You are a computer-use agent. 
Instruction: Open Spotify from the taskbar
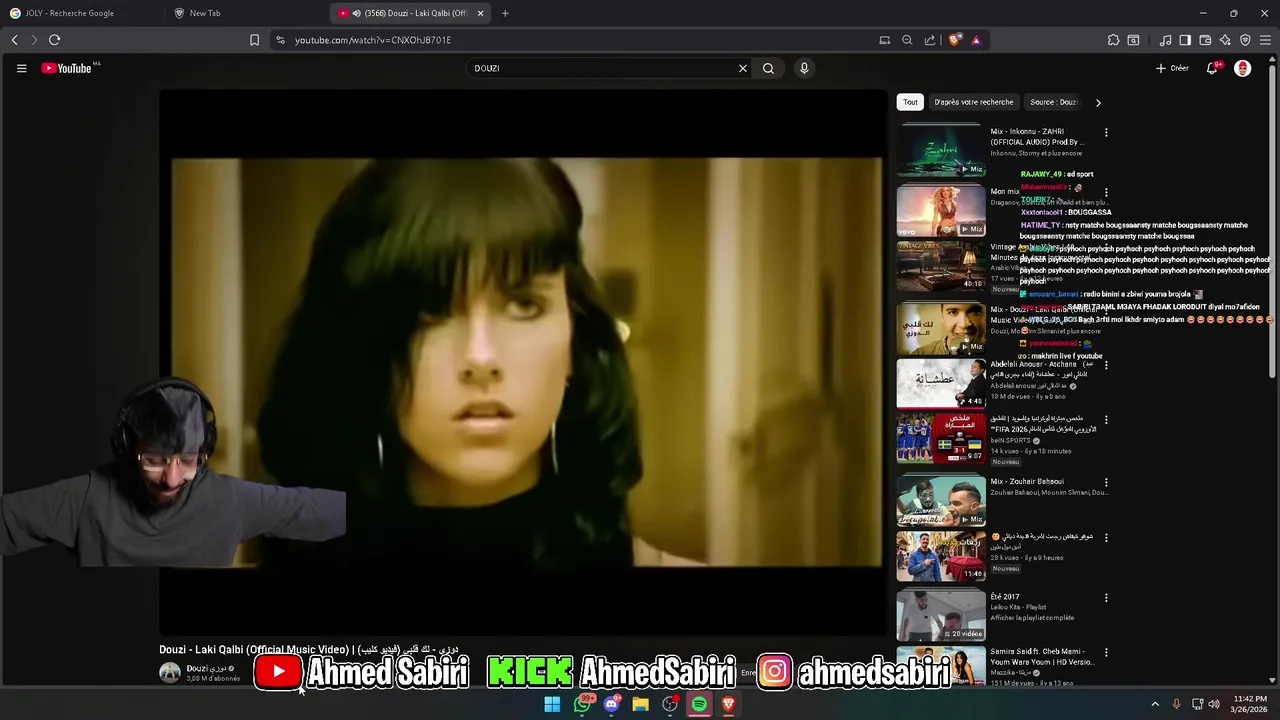(699, 704)
